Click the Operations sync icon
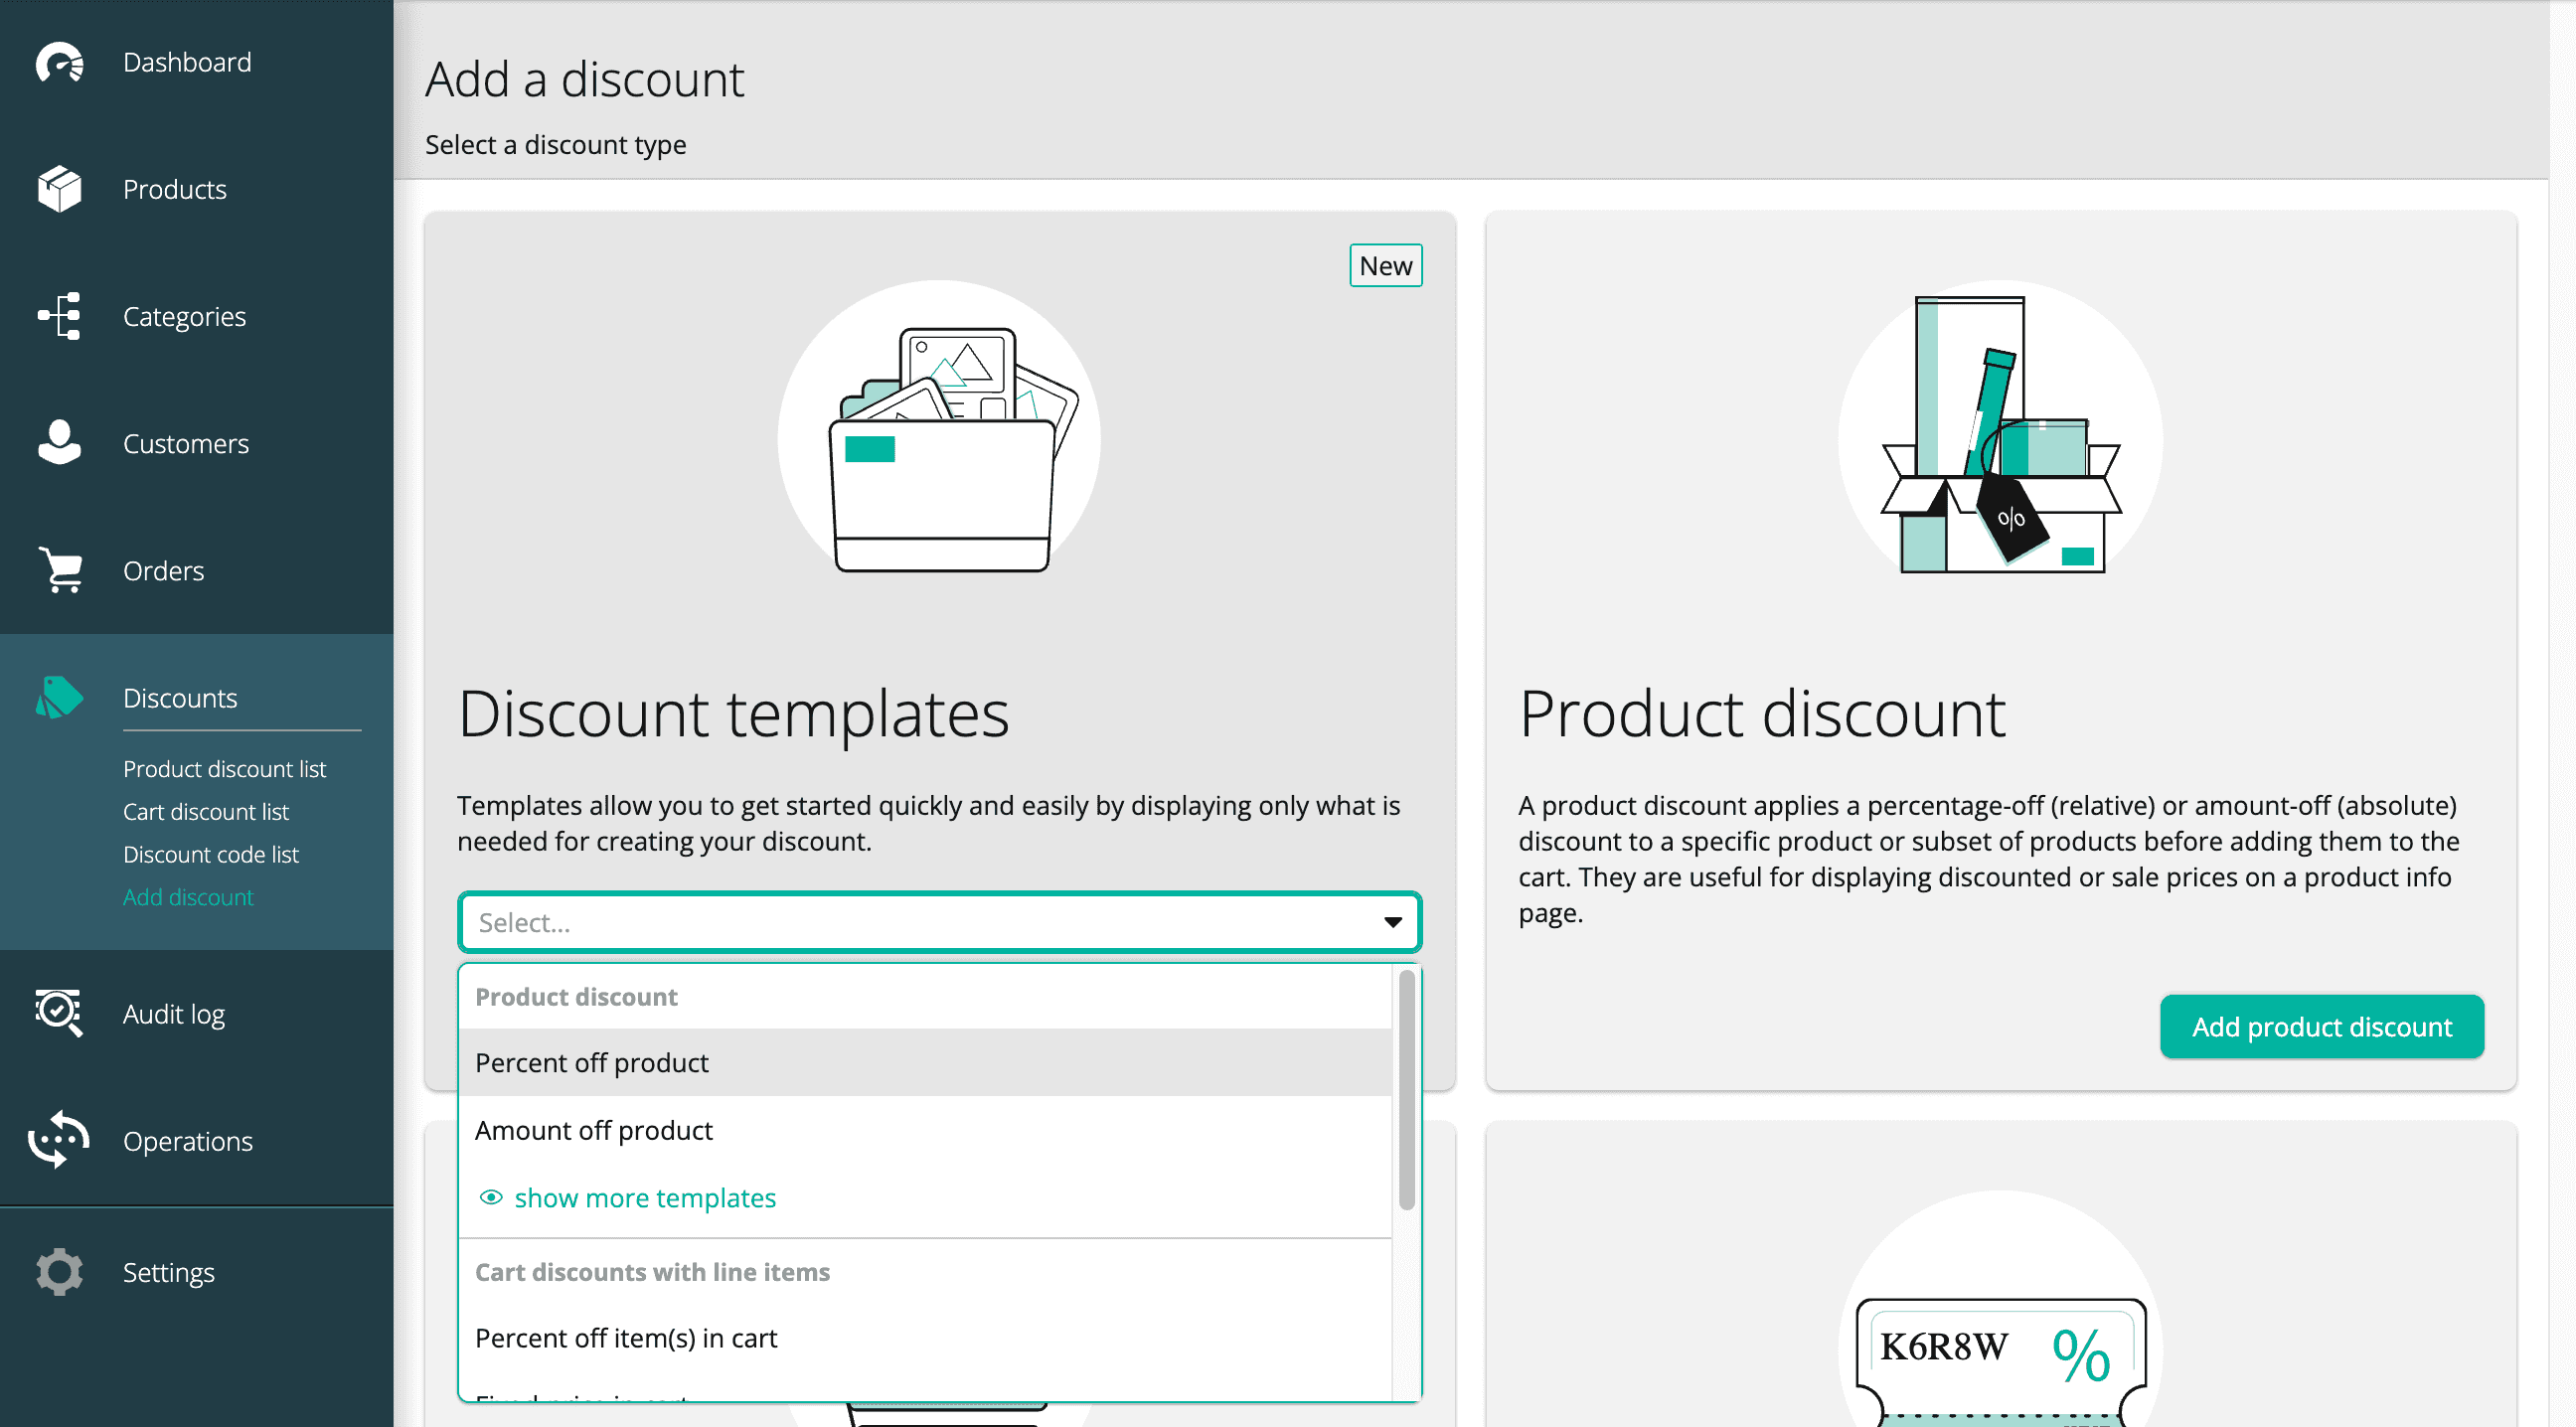The image size is (2576, 1427). (x=59, y=1140)
